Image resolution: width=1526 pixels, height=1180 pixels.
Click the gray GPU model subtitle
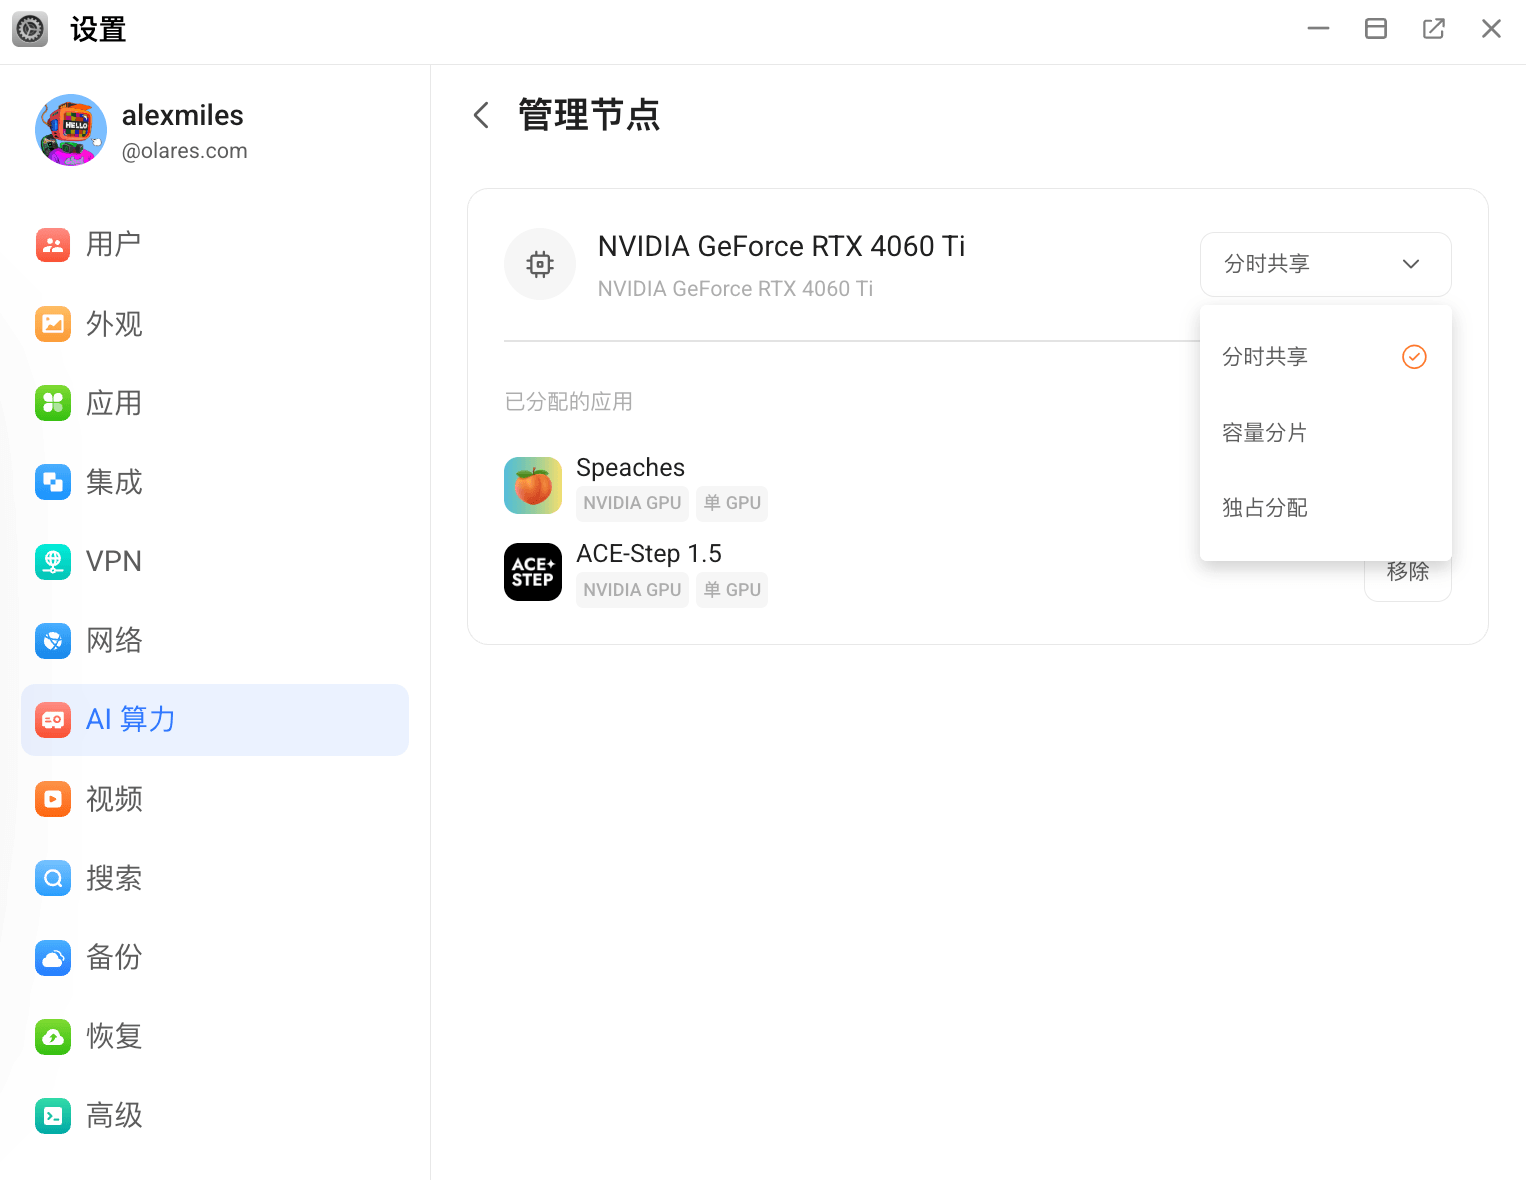(x=735, y=289)
